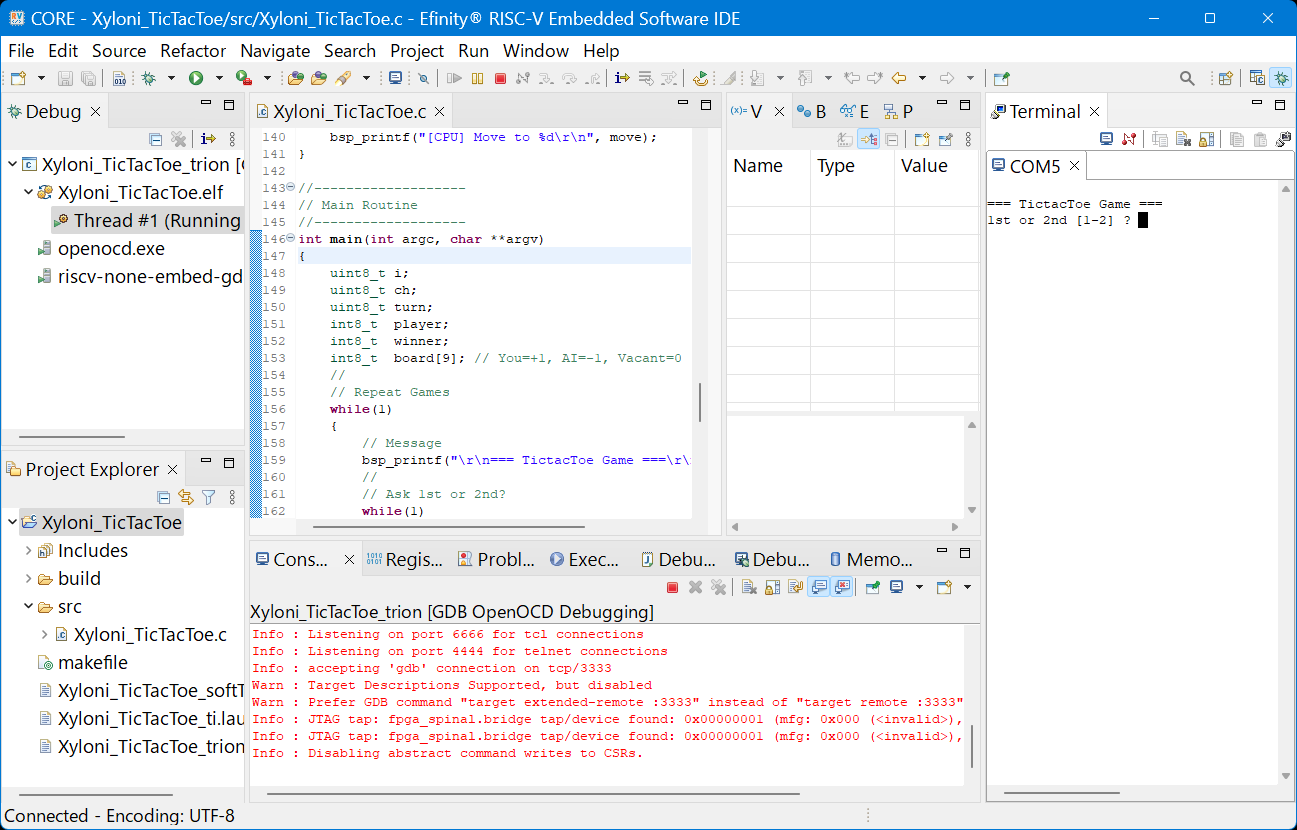This screenshot has height=830, width=1297.
Task: Open dropdown arrow next to Run button
Action: coord(220,78)
